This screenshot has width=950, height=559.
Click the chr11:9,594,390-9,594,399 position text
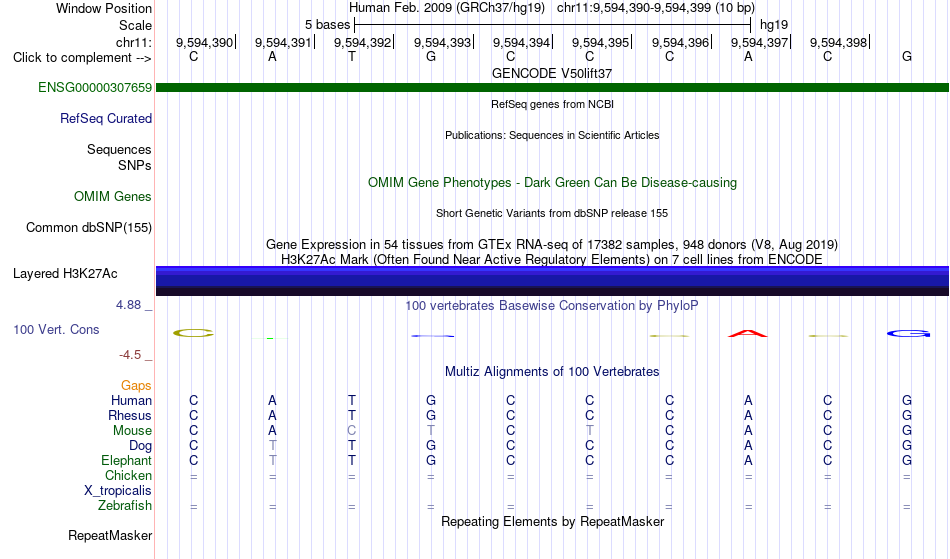pyautogui.click(x=656, y=8)
